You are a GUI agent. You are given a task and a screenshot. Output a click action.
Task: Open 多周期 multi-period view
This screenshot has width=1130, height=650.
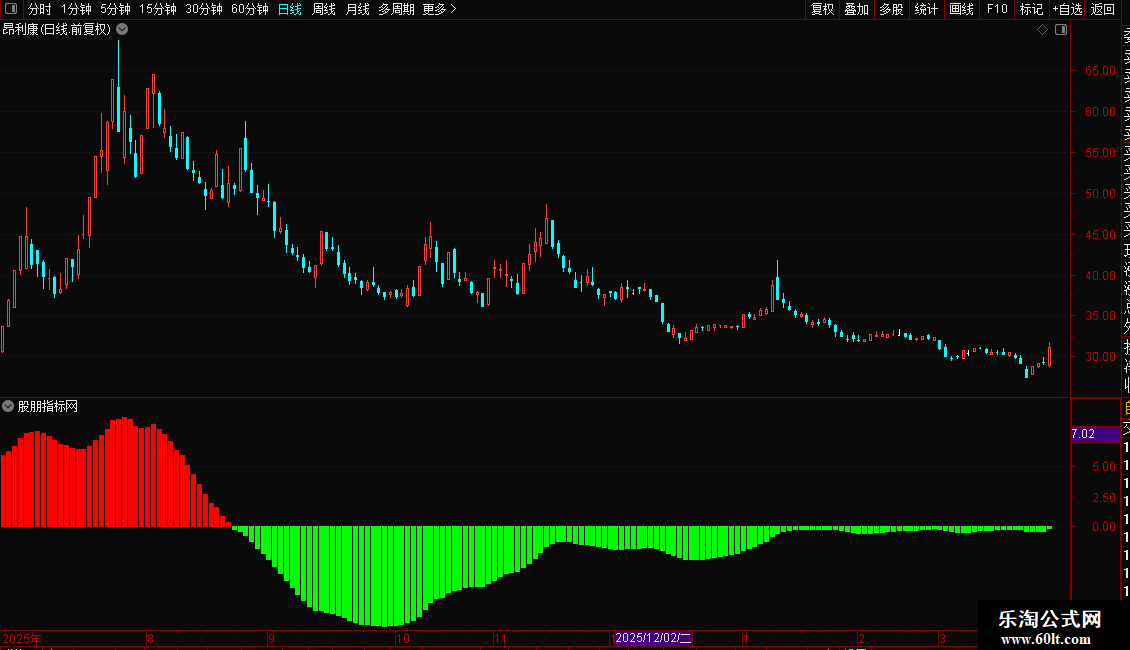click(x=396, y=9)
